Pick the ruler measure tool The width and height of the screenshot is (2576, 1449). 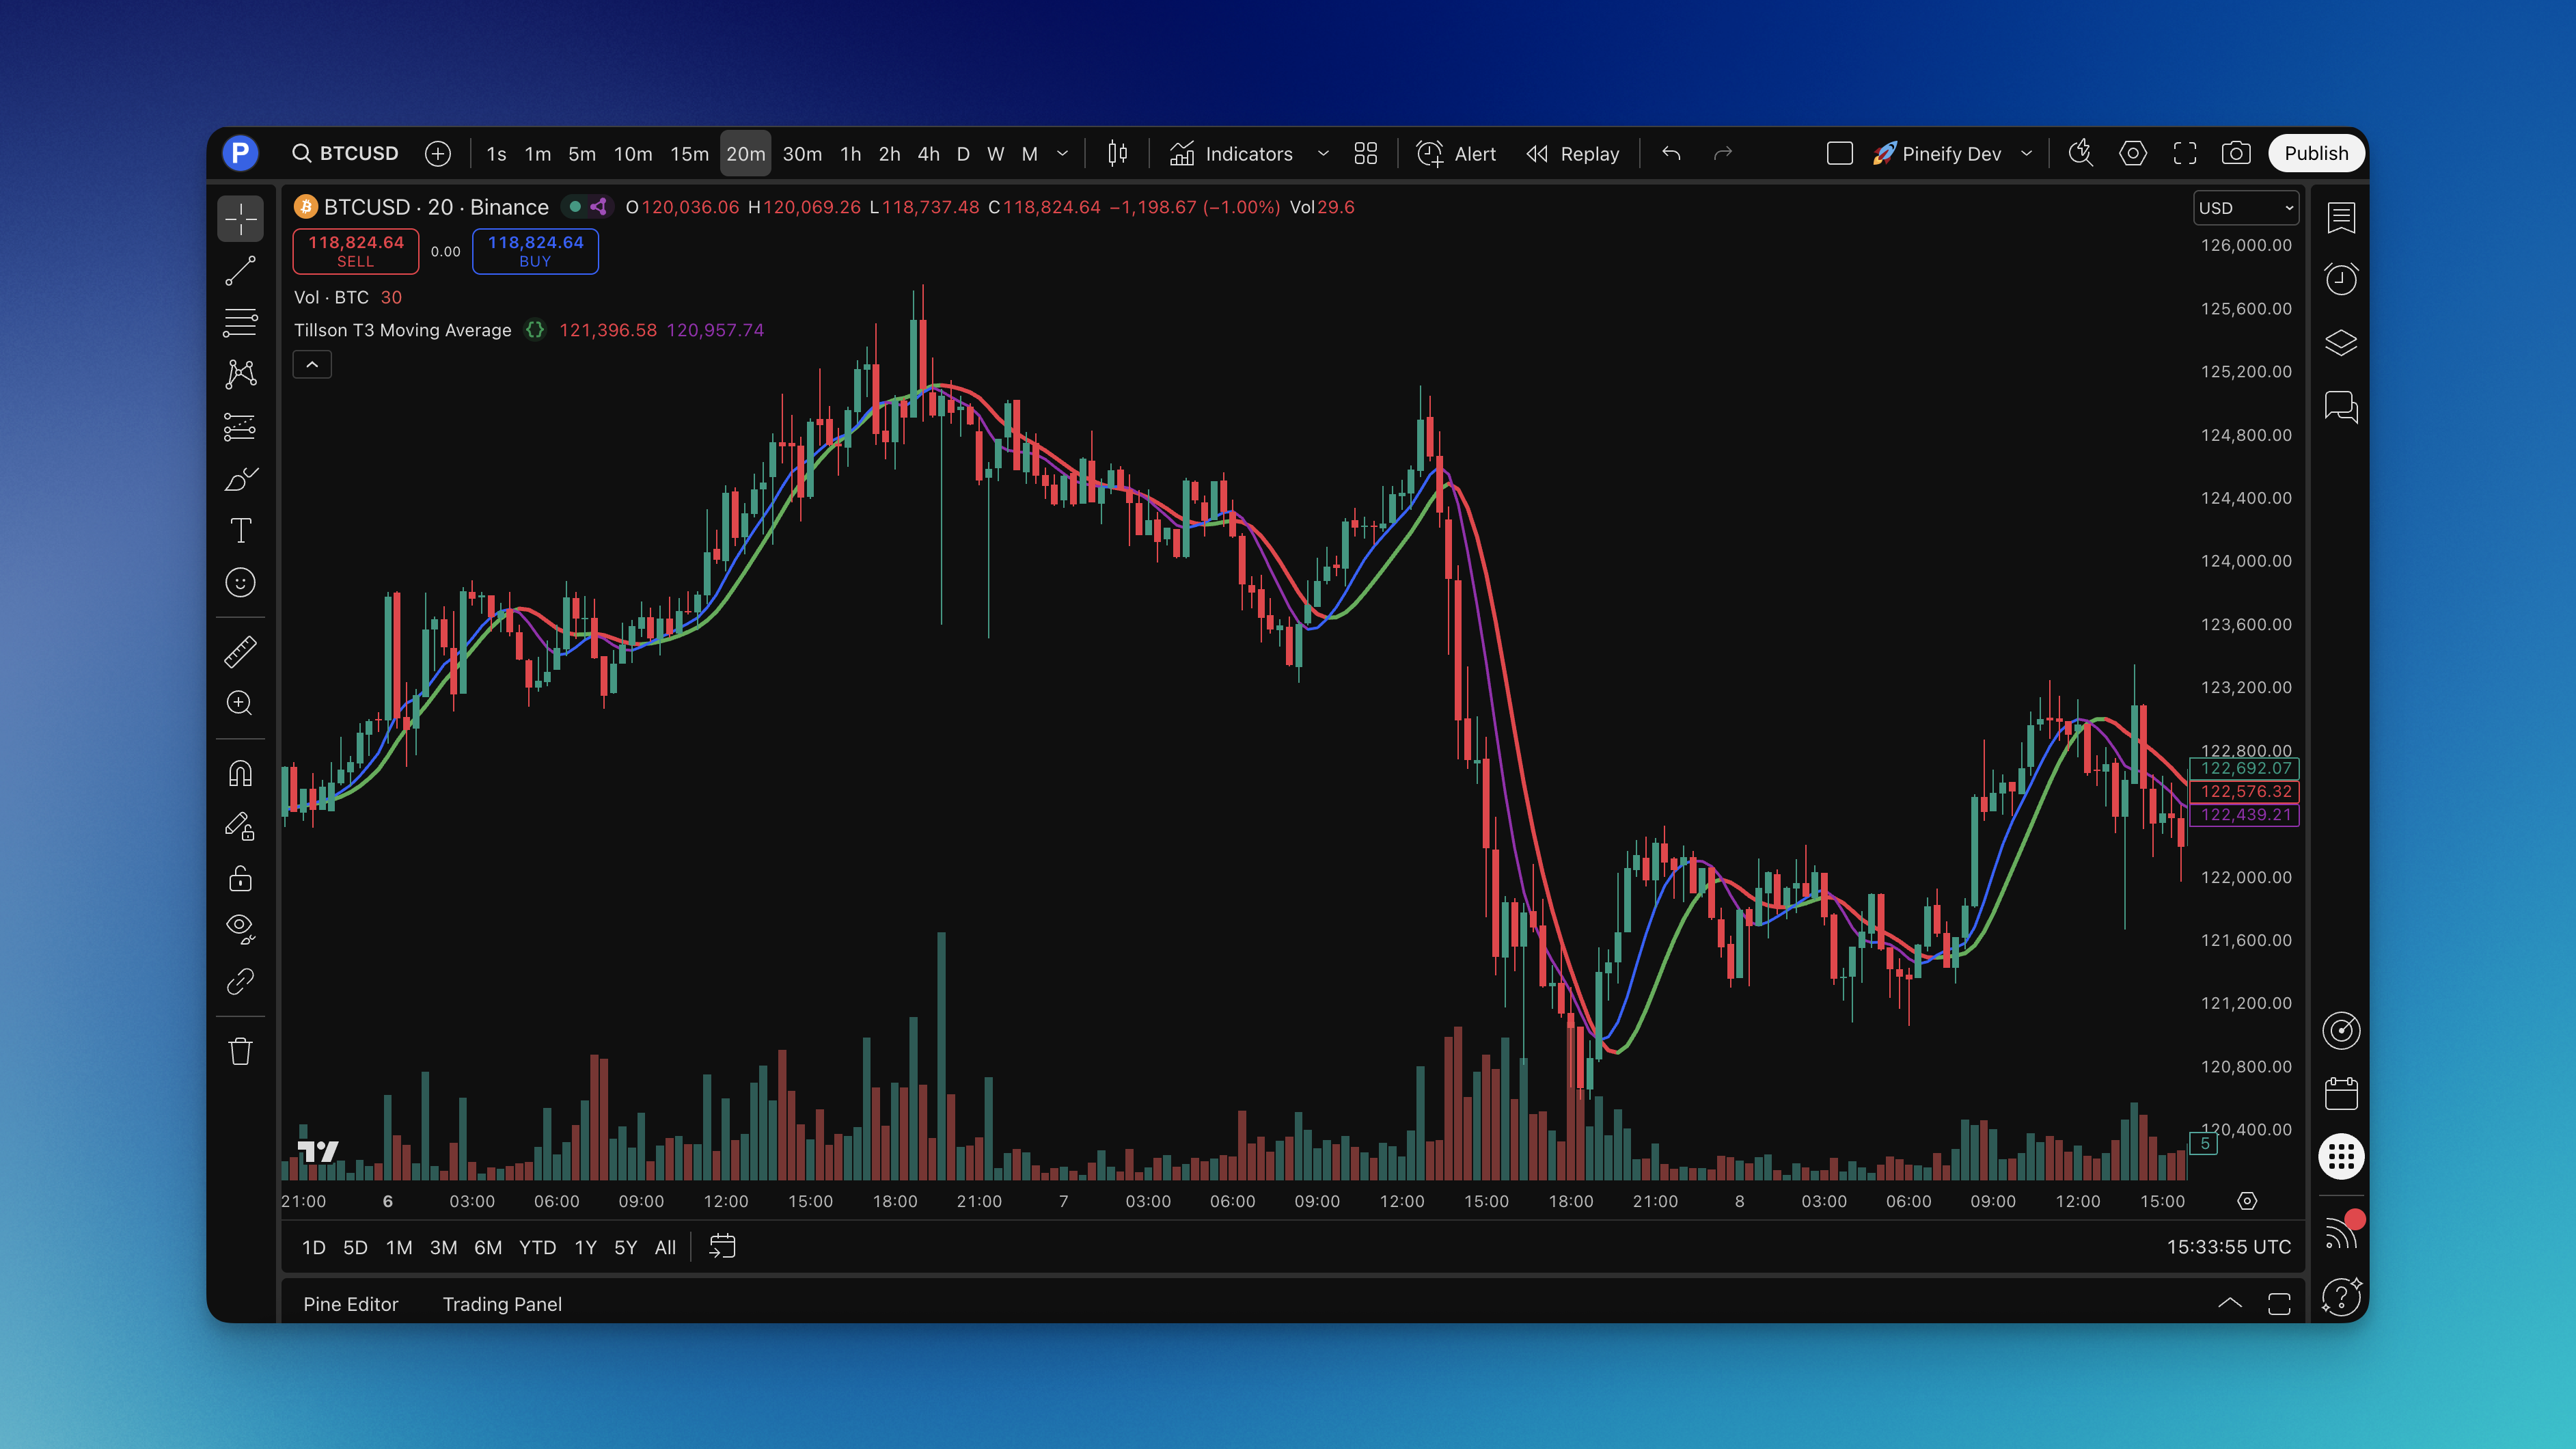(x=240, y=652)
